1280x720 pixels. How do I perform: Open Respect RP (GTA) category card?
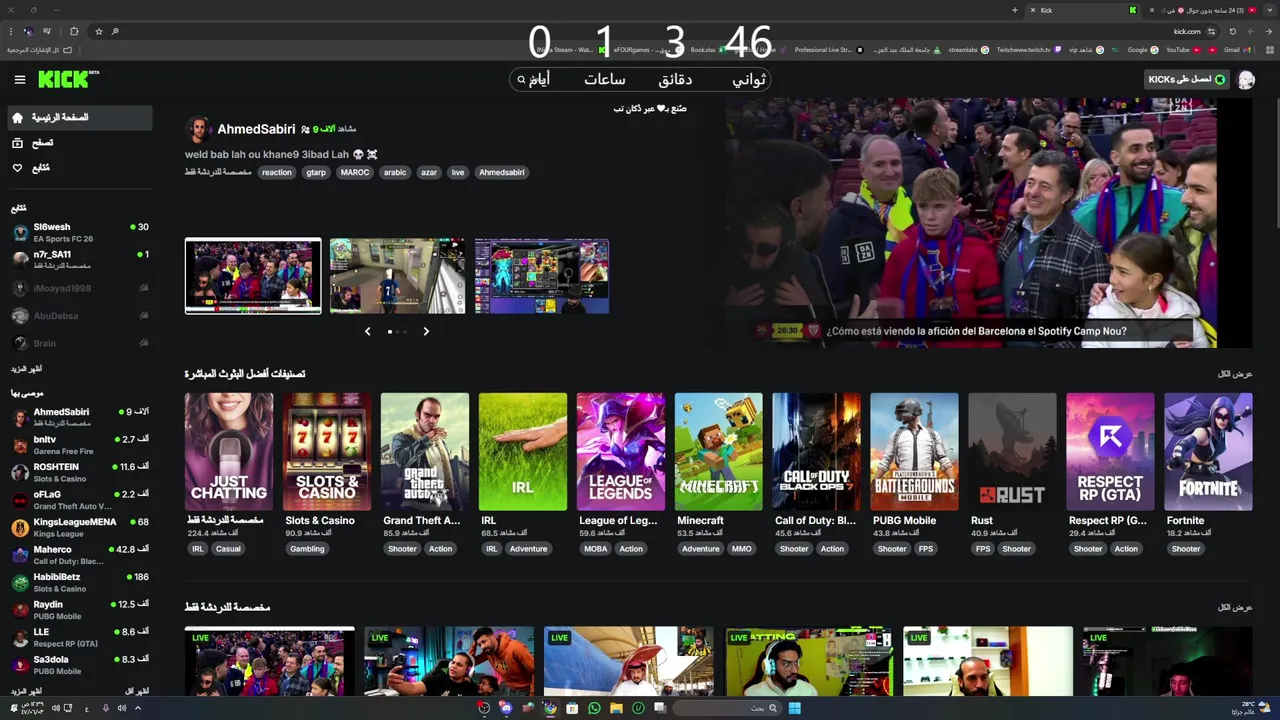tap(1110, 451)
